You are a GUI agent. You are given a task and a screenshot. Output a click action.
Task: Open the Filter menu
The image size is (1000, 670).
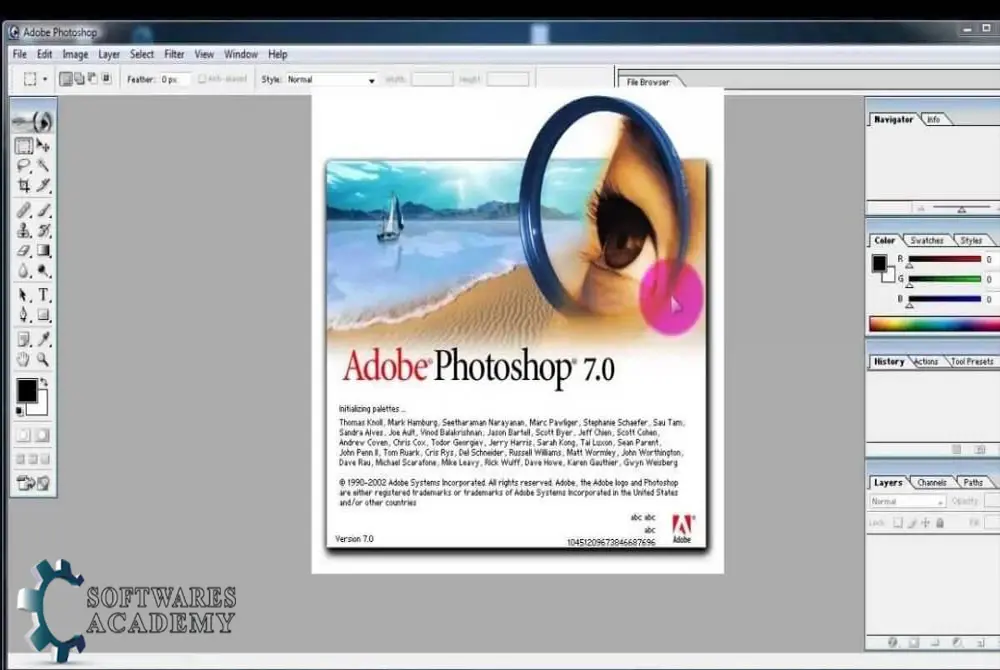(174, 55)
